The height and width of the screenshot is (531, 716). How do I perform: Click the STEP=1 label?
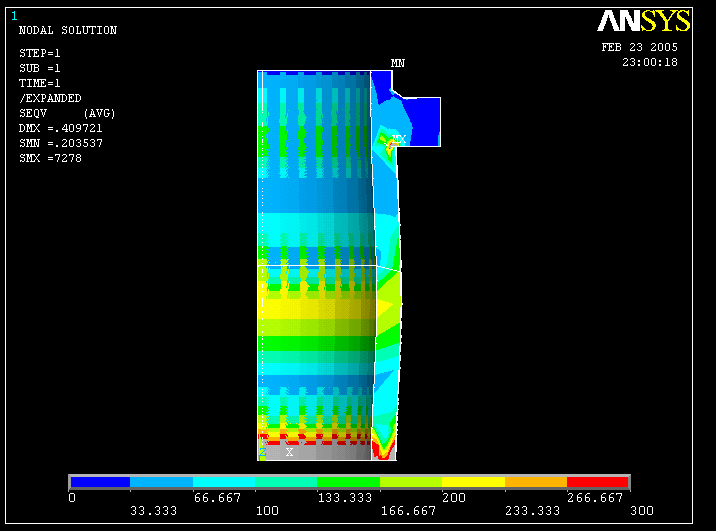coord(39,53)
